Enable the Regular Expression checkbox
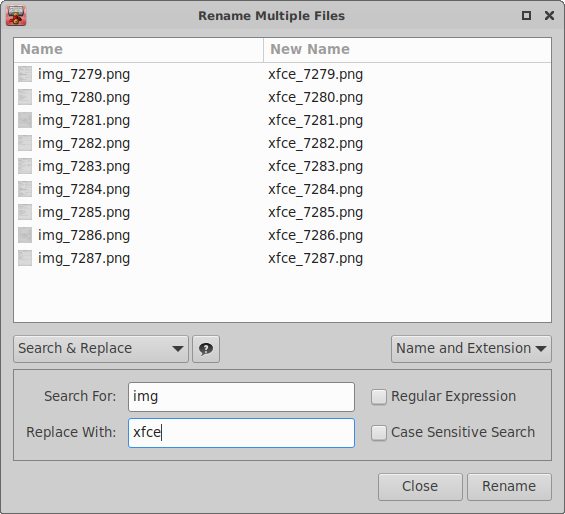The height and width of the screenshot is (514, 565). (379, 397)
